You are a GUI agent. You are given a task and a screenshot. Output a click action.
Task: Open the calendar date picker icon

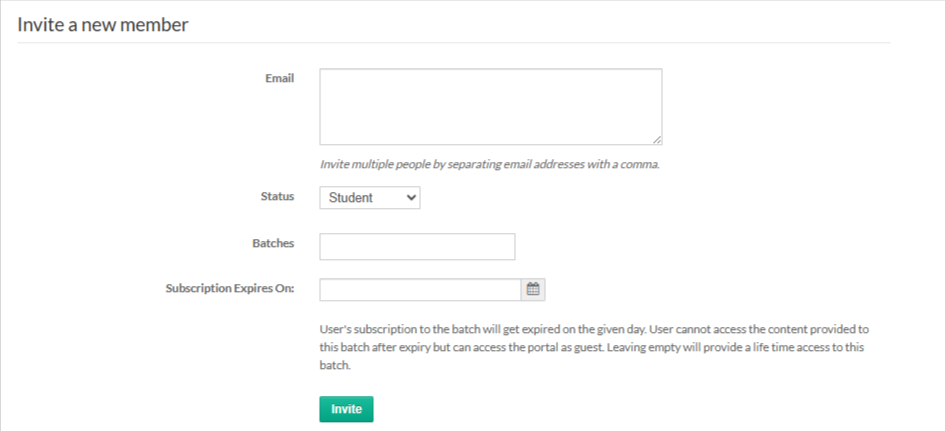click(533, 289)
